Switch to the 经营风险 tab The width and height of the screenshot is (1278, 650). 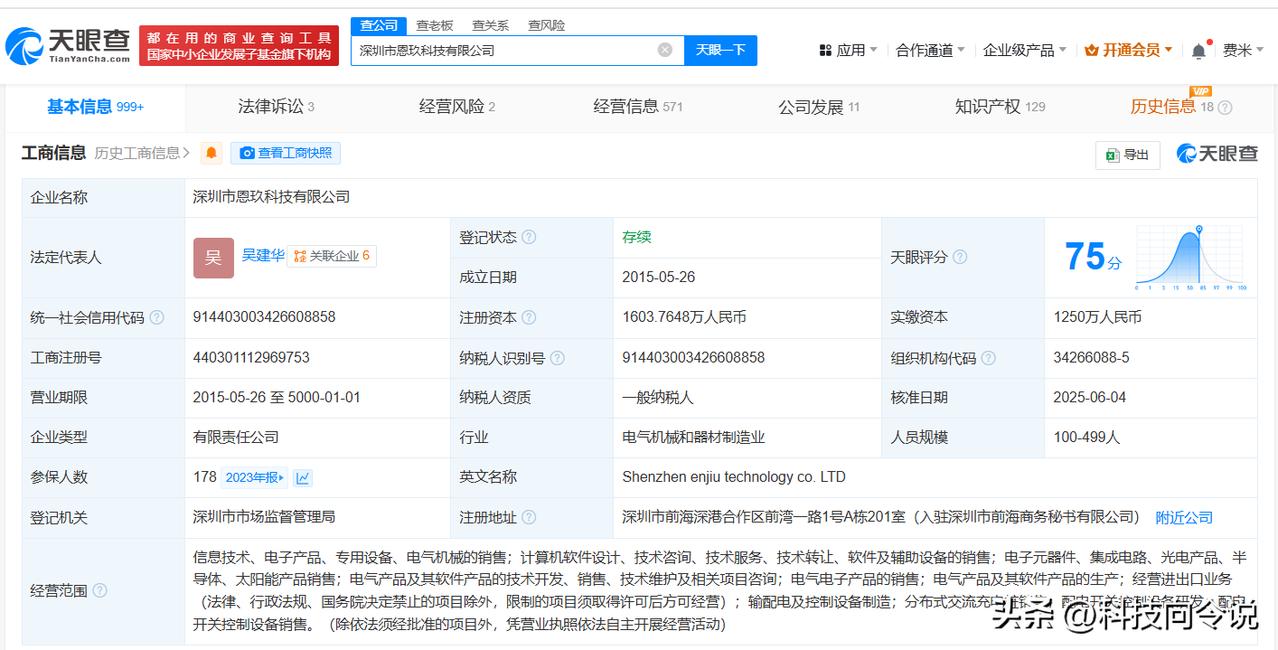[457, 107]
